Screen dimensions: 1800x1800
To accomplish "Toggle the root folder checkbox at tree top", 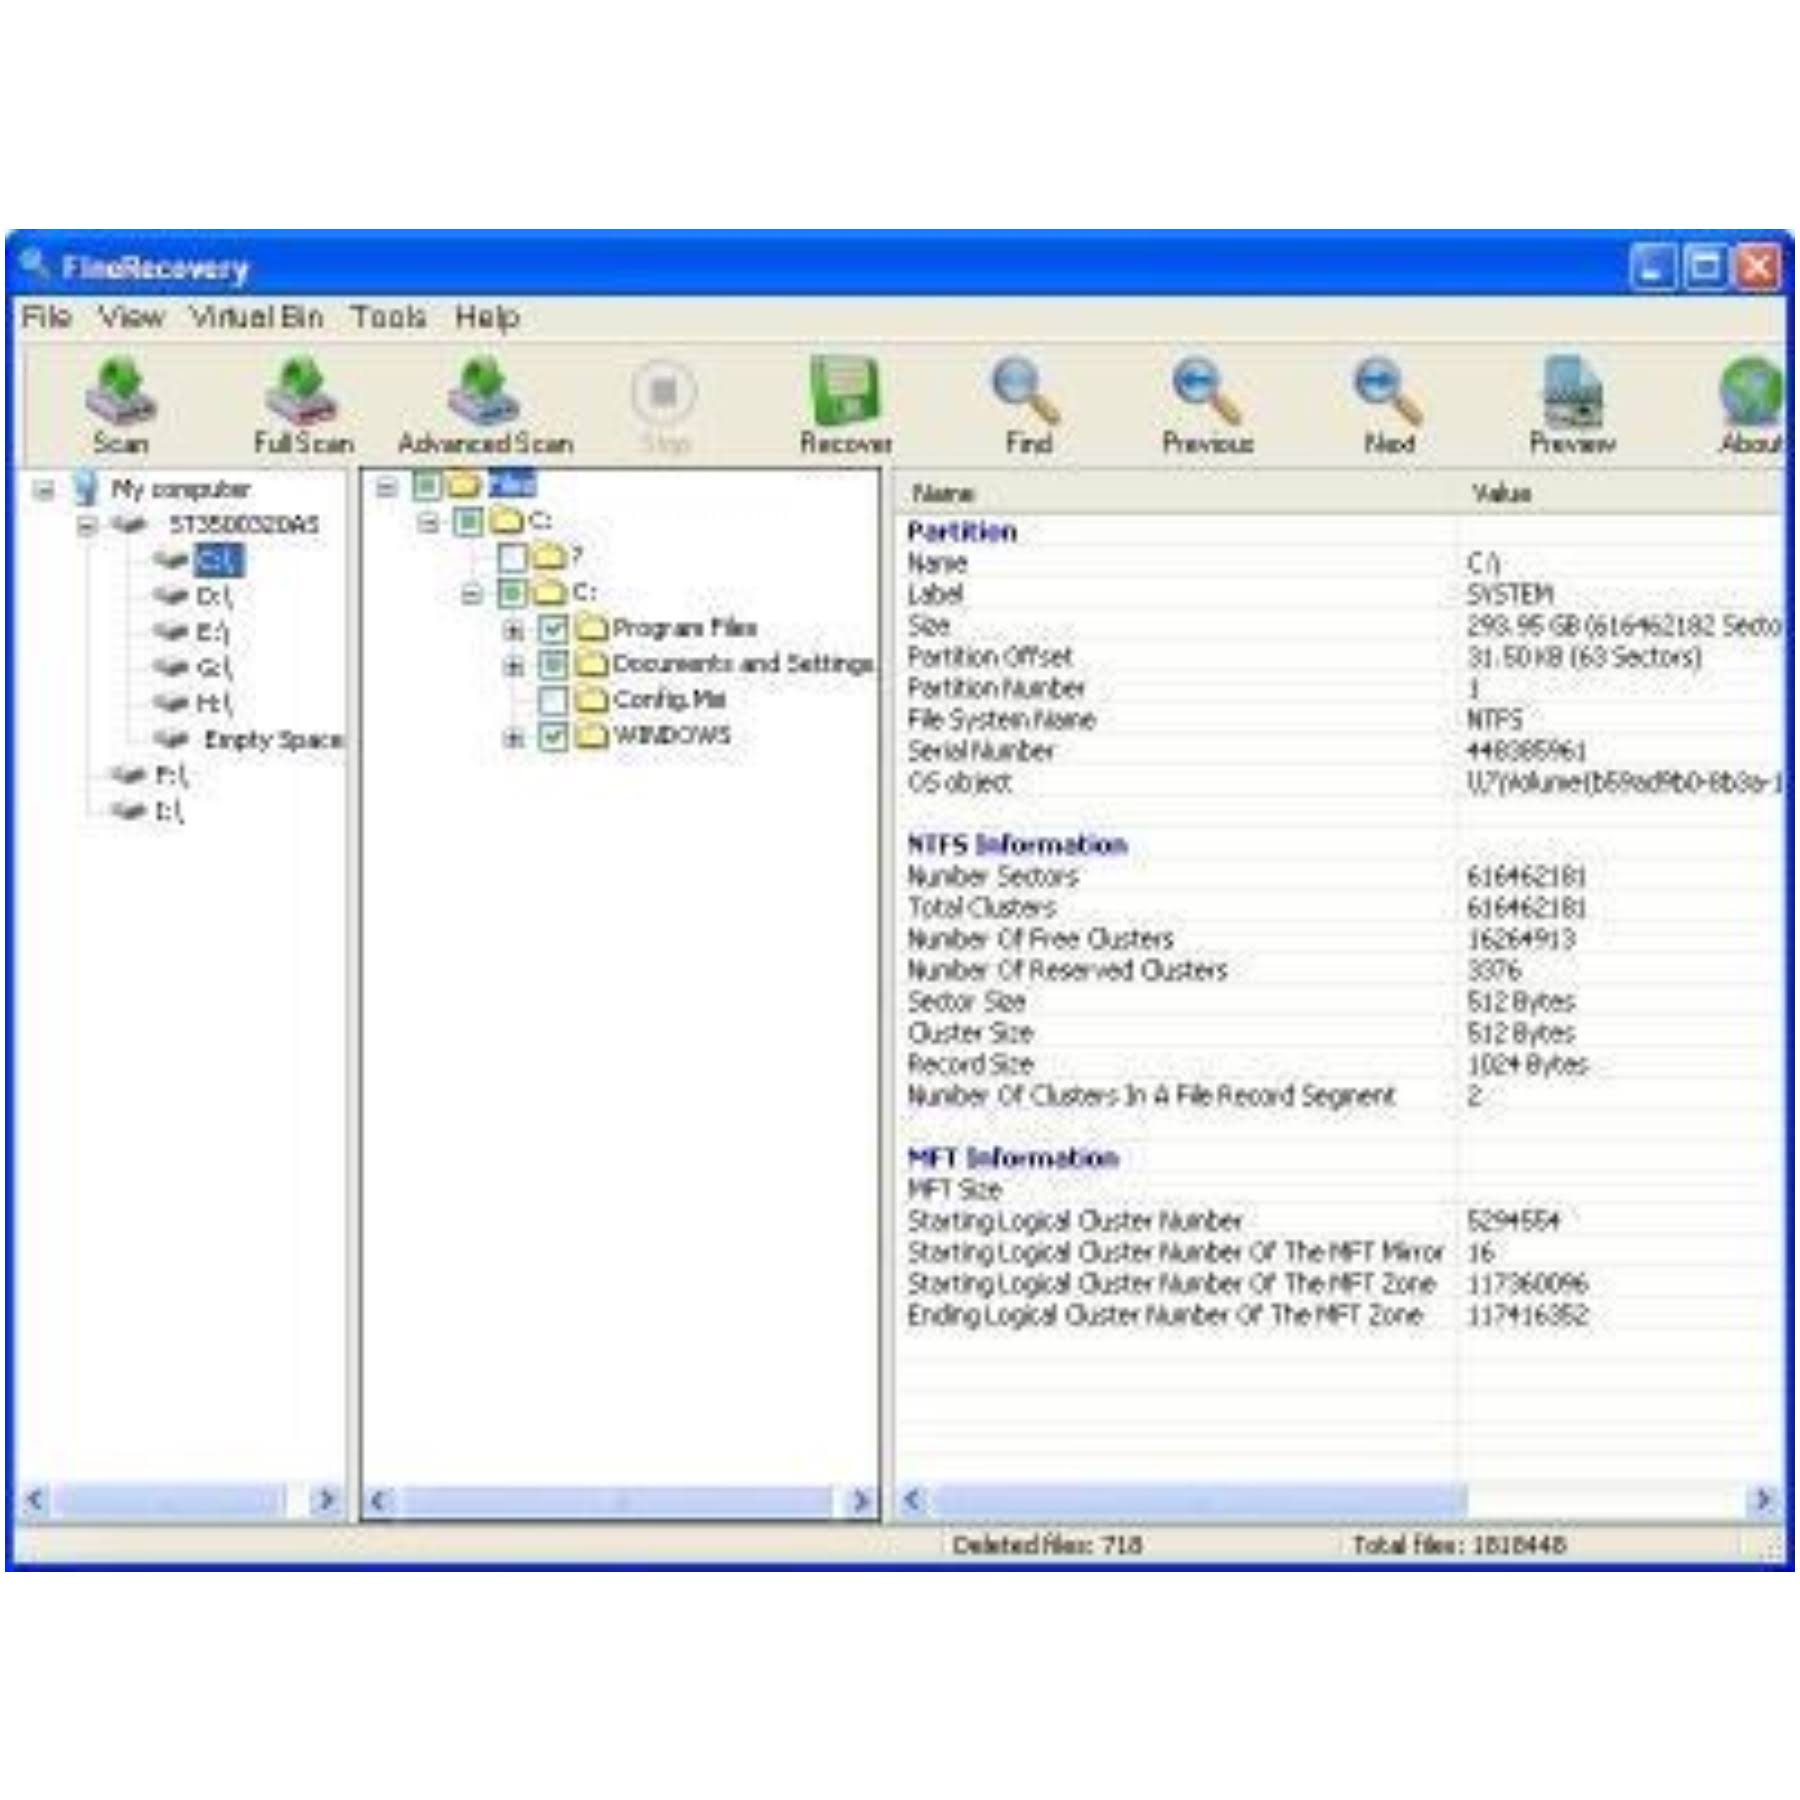I will pos(427,486).
